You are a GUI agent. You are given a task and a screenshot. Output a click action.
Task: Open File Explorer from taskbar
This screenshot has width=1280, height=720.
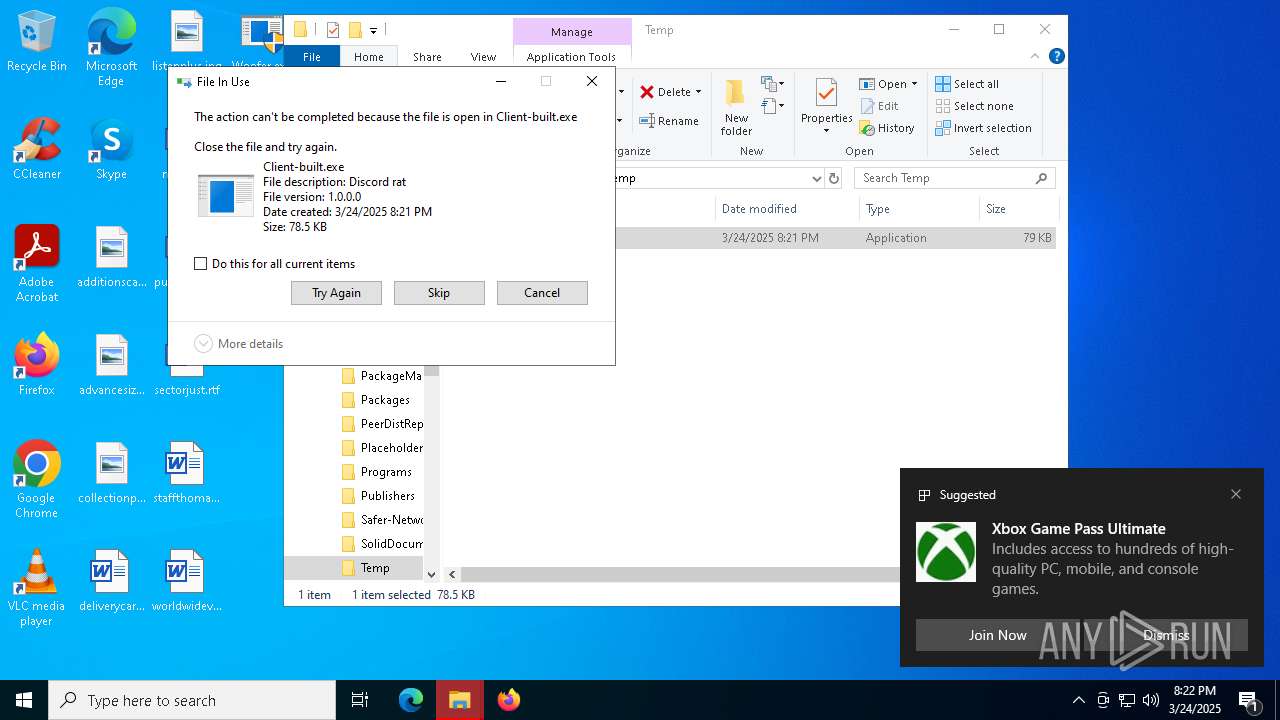coord(459,700)
